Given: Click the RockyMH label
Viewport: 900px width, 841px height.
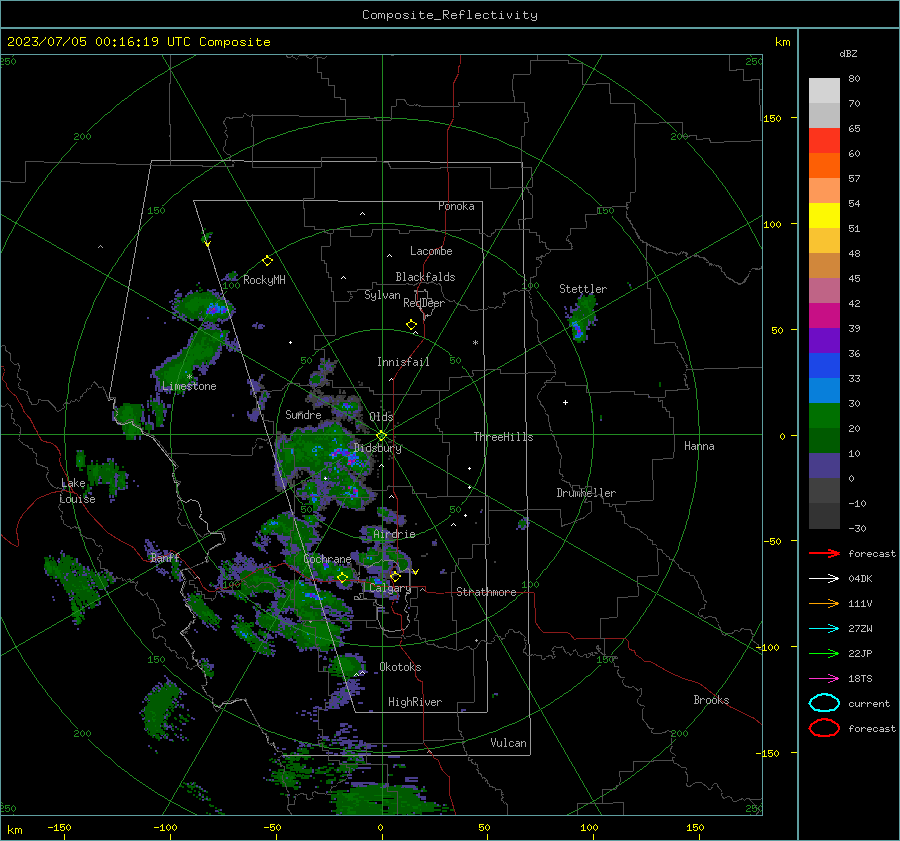Looking at the screenshot, I should [264, 280].
